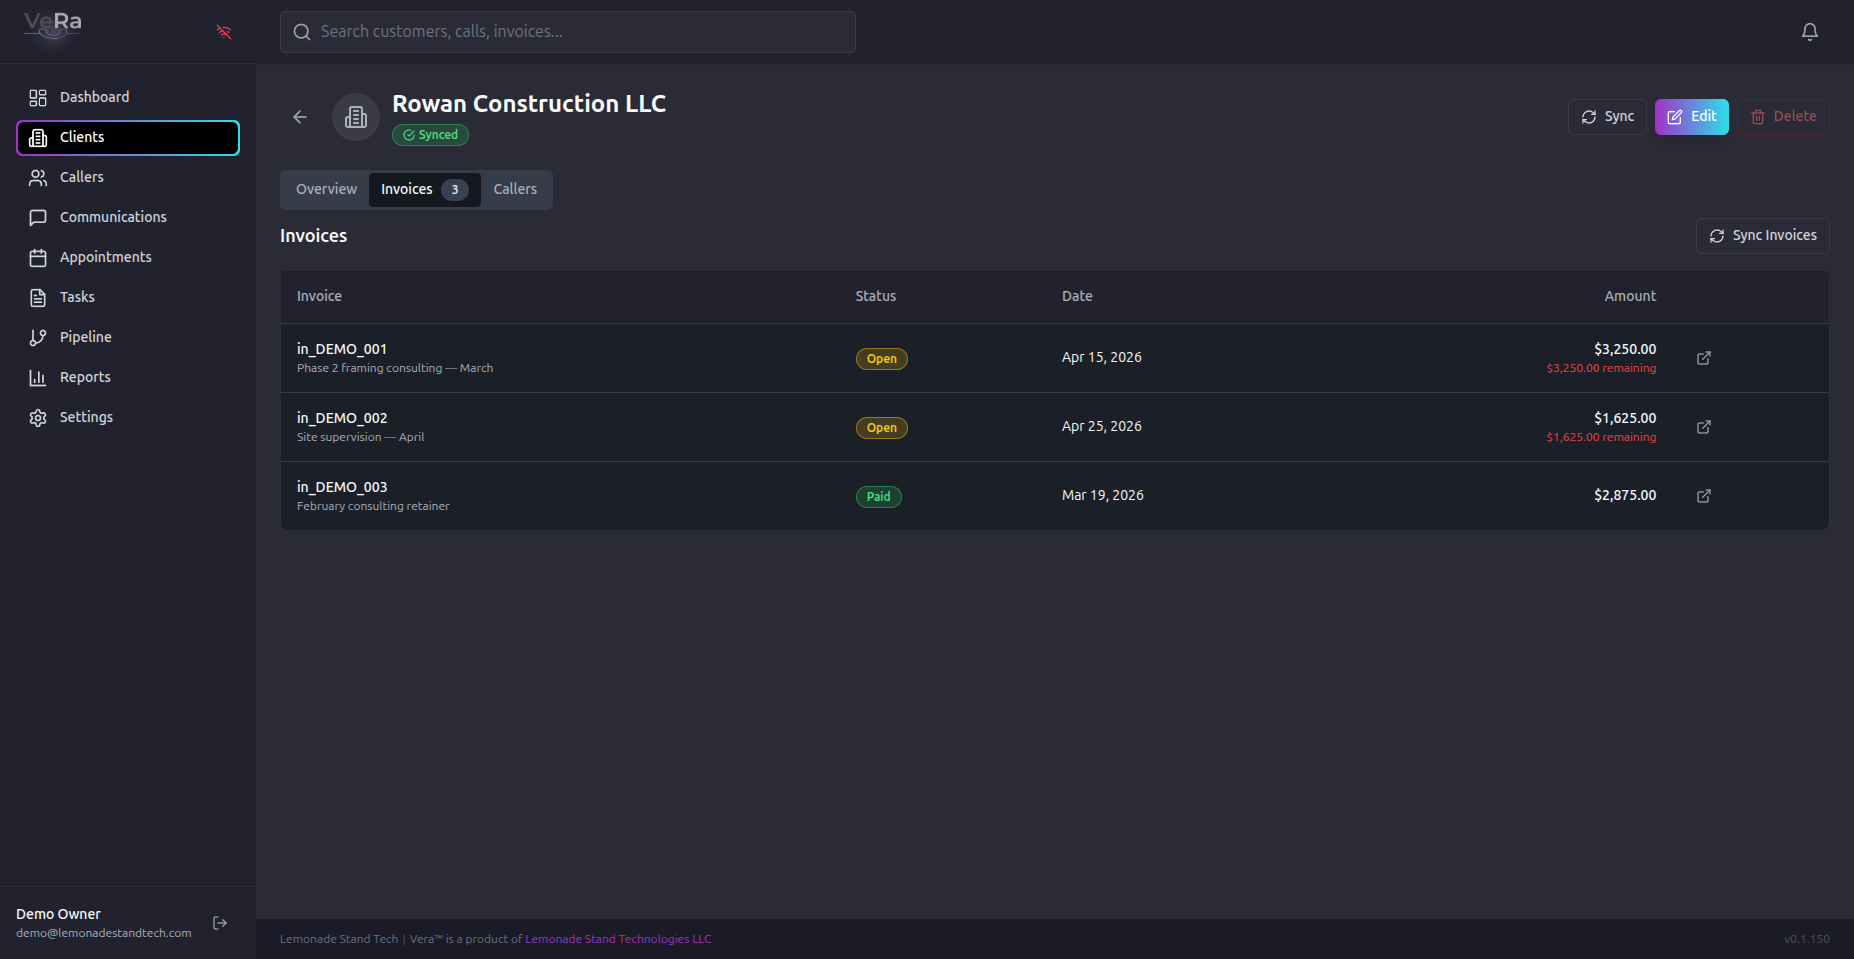1854x959 pixels.
Task: Click the Status column header
Action: coord(876,296)
